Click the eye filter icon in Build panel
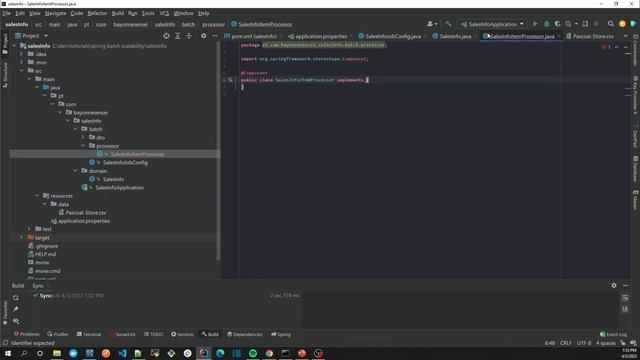640x360 pixels. pyautogui.click(x=16, y=321)
